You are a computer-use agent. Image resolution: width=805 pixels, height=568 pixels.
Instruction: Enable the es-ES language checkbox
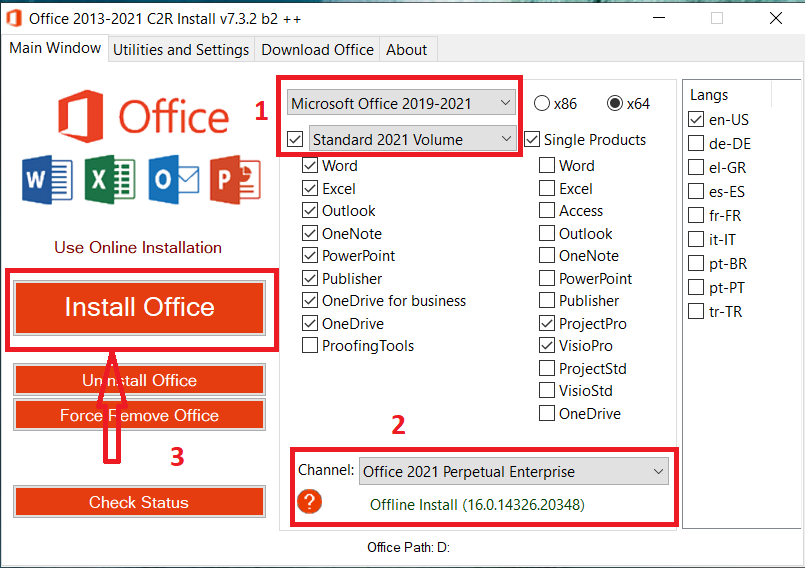pos(696,192)
